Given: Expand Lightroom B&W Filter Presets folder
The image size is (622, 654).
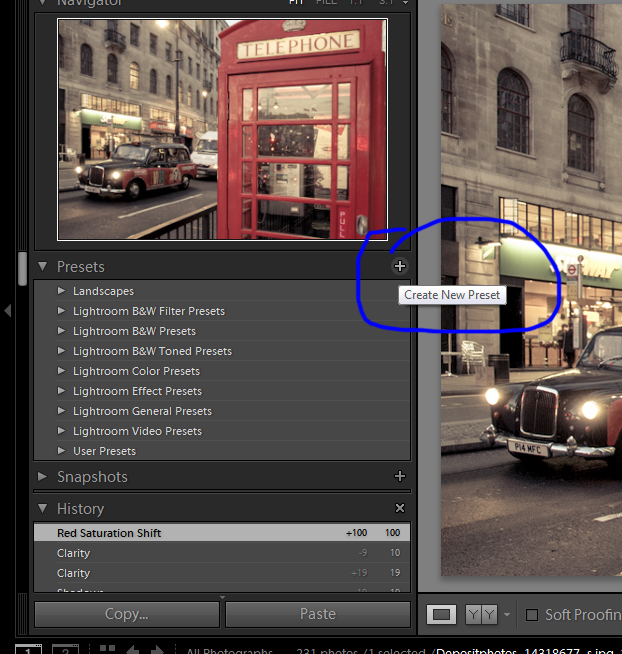Looking at the screenshot, I should tap(62, 311).
